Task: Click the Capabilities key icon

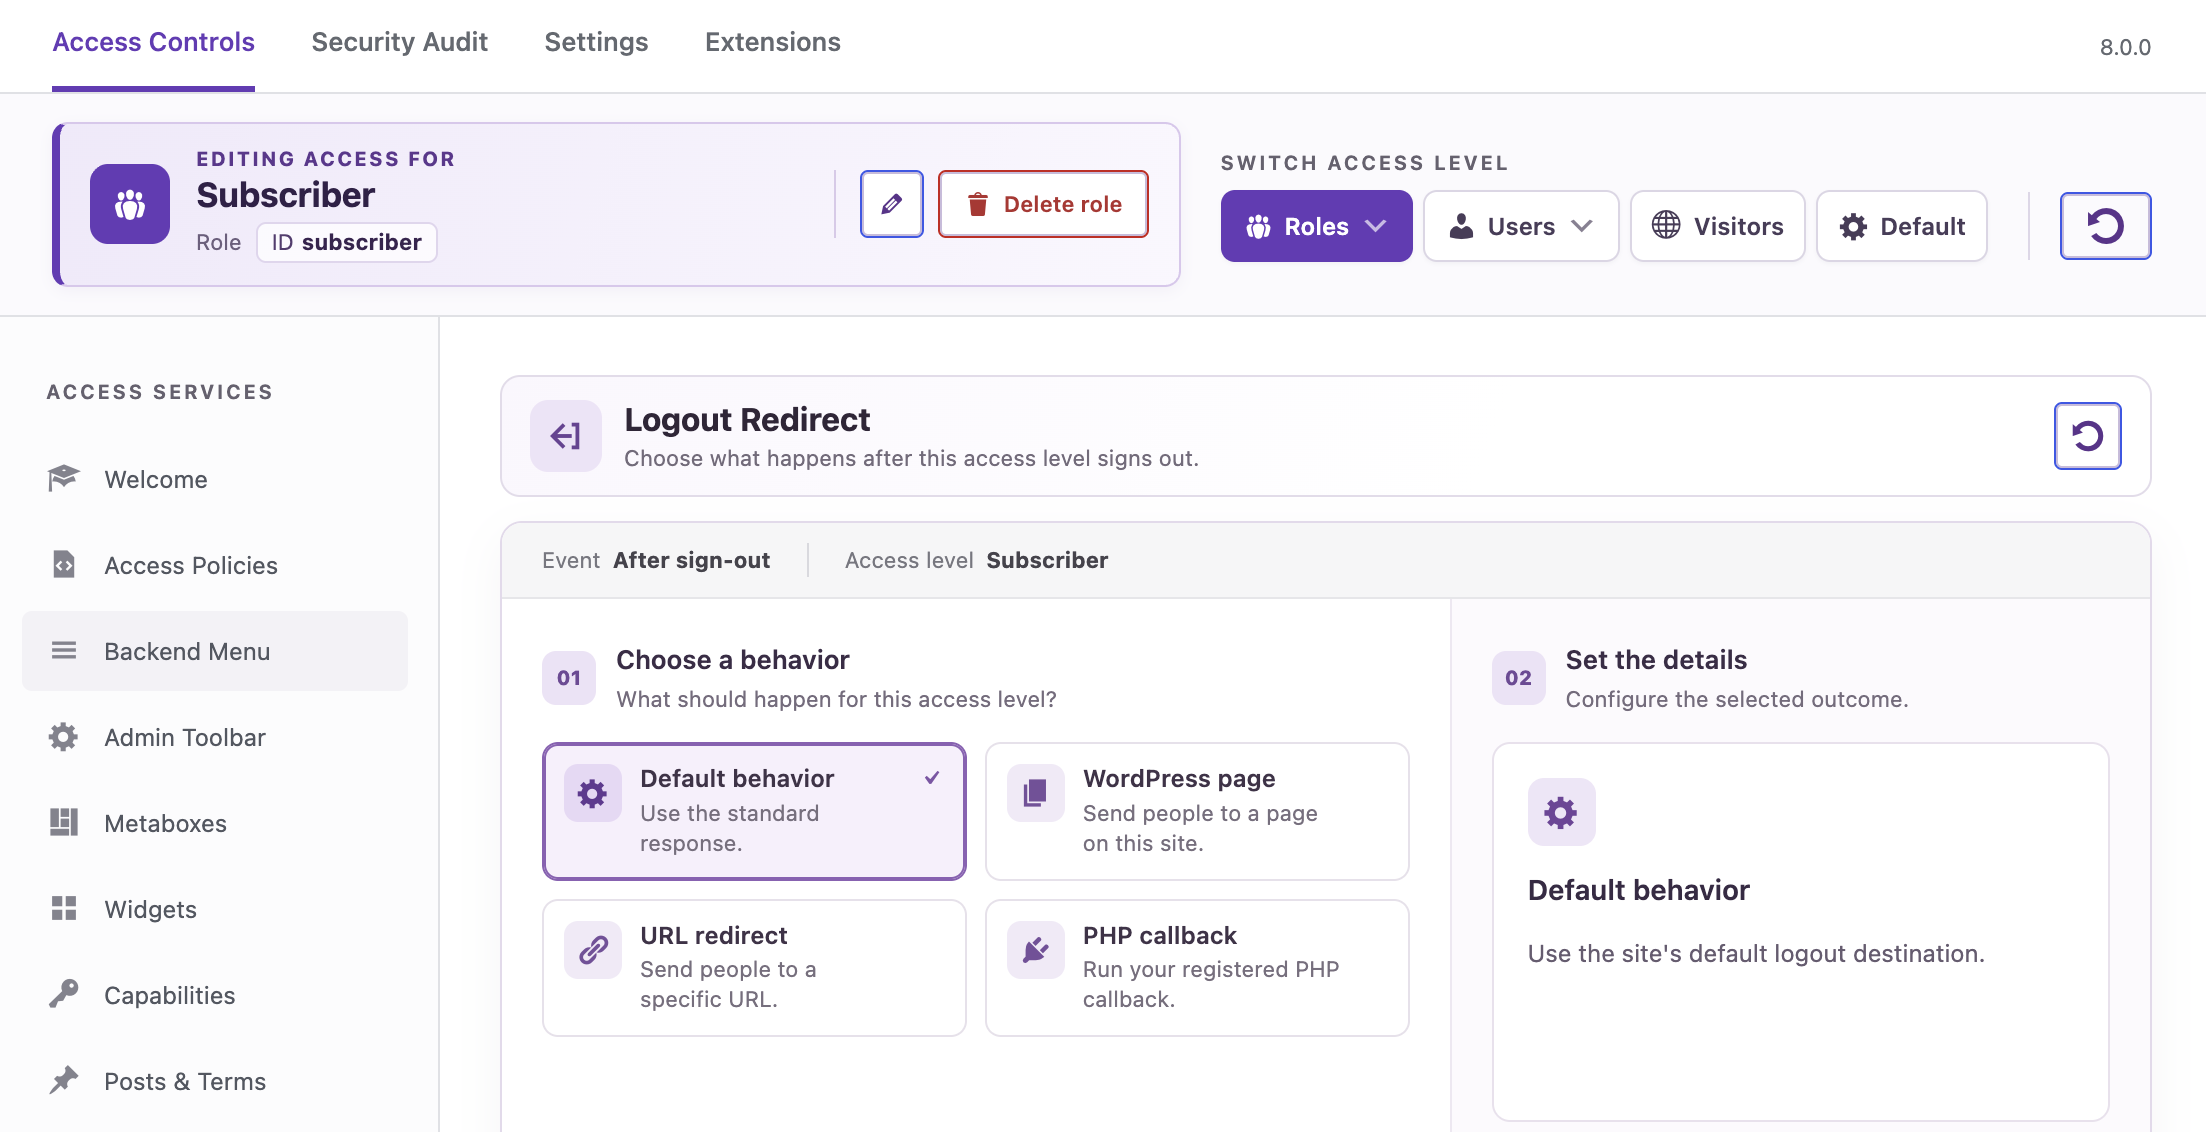Action: click(x=64, y=995)
